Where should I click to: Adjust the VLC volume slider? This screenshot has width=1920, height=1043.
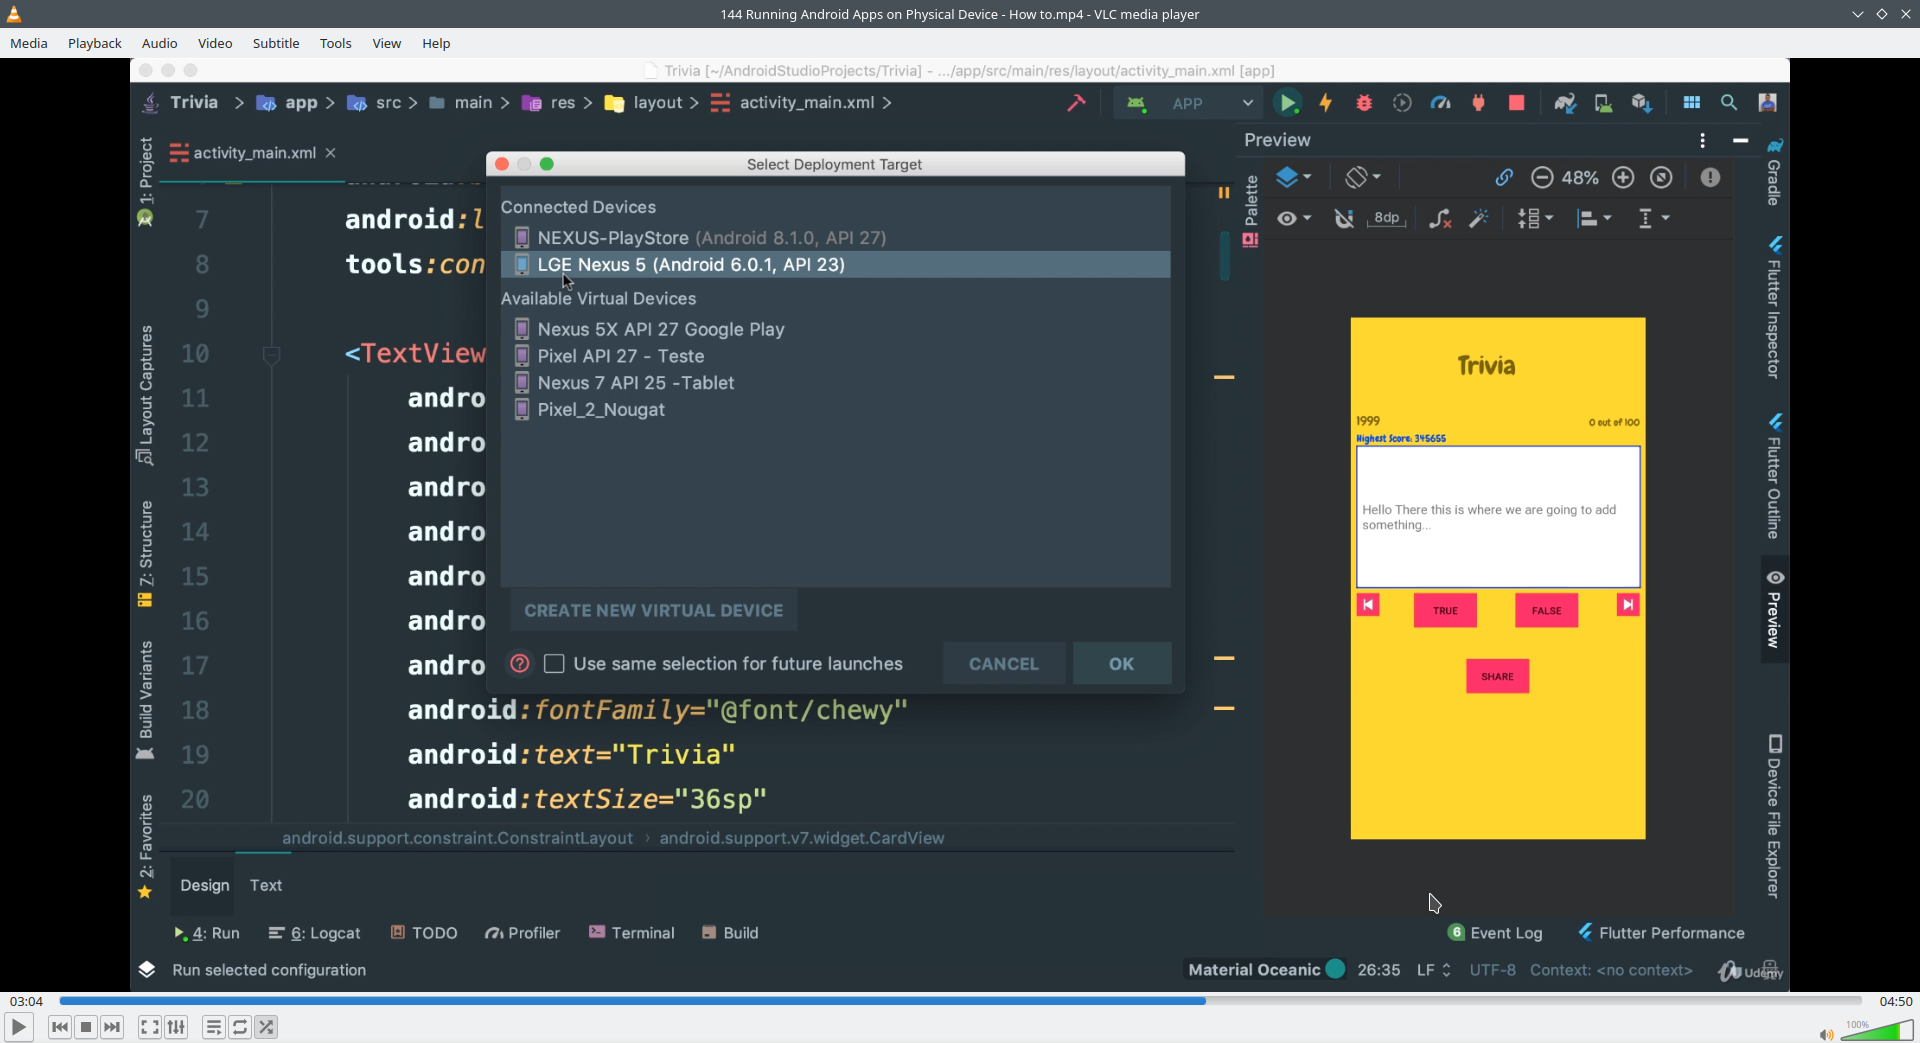coord(1877,1031)
